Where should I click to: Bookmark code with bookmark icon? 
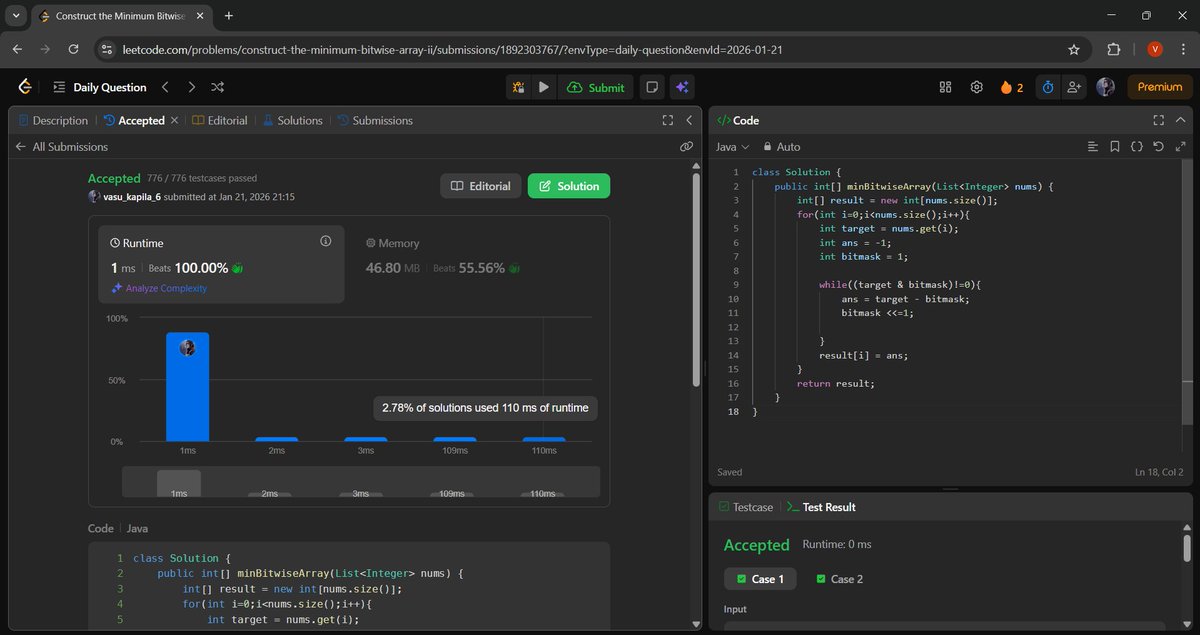pos(1115,147)
